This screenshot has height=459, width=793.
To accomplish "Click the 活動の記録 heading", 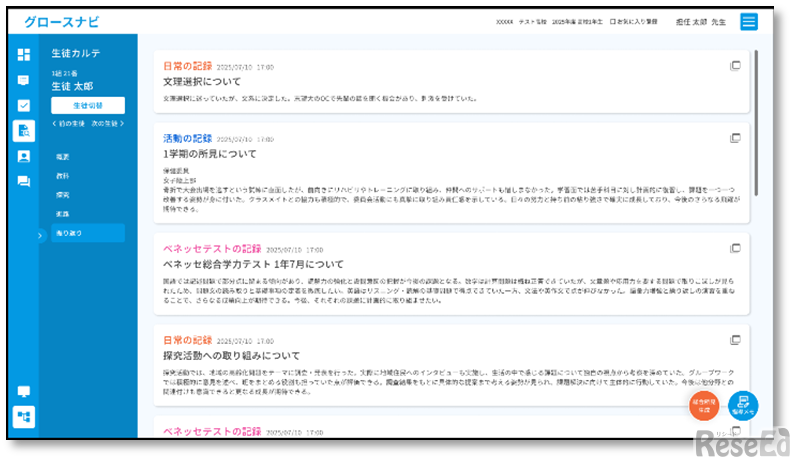I will click(x=188, y=139).
